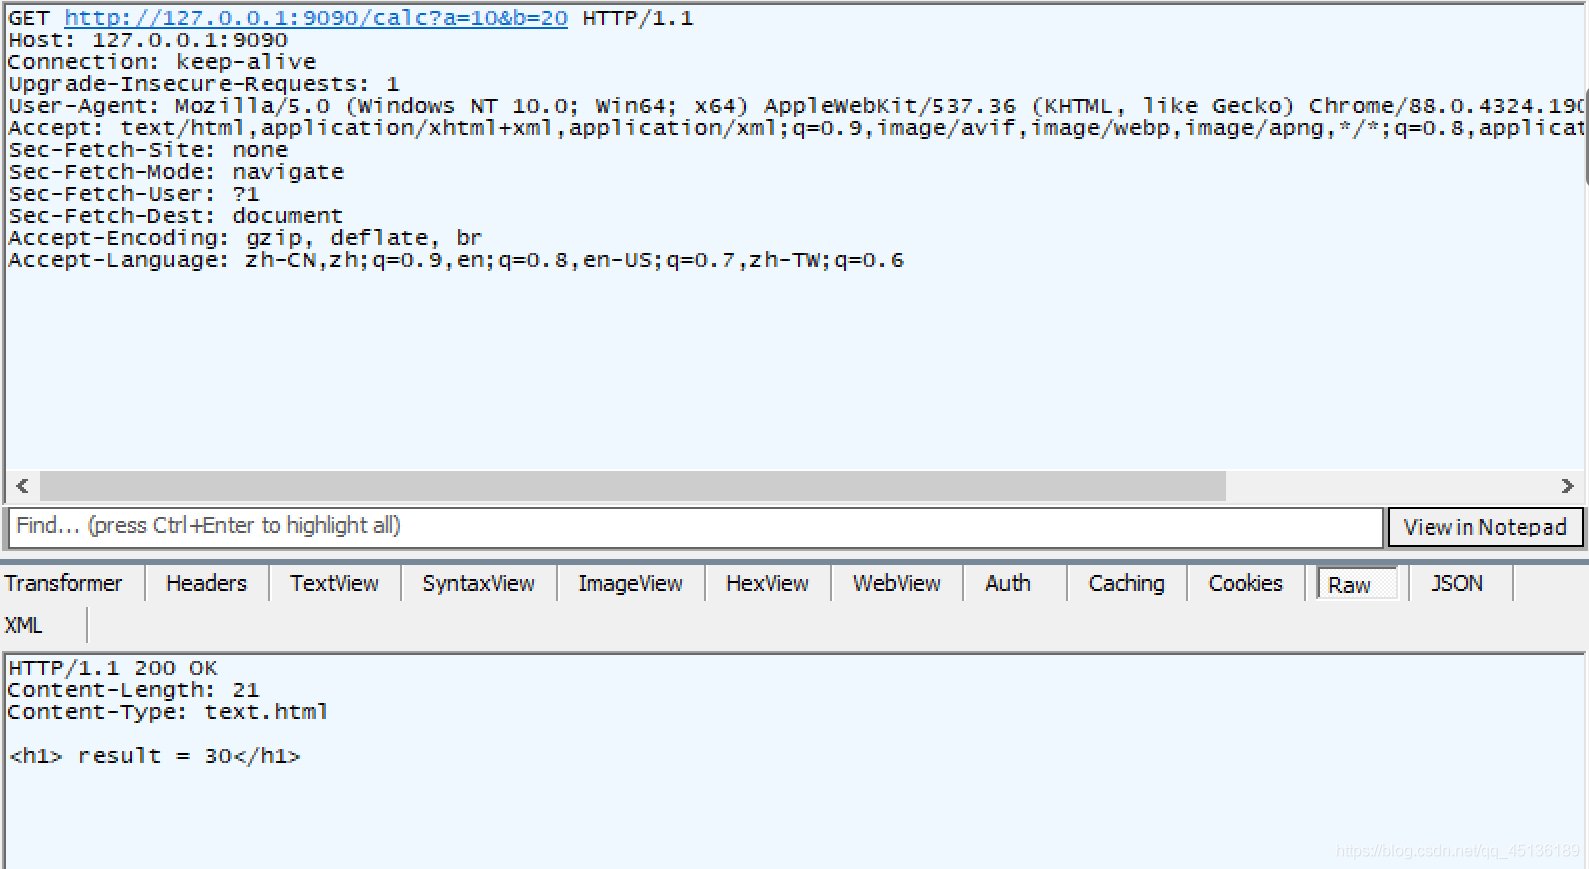Click the User-Agent header line
Image resolution: width=1589 pixels, height=869 pixels.
(x=795, y=106)
